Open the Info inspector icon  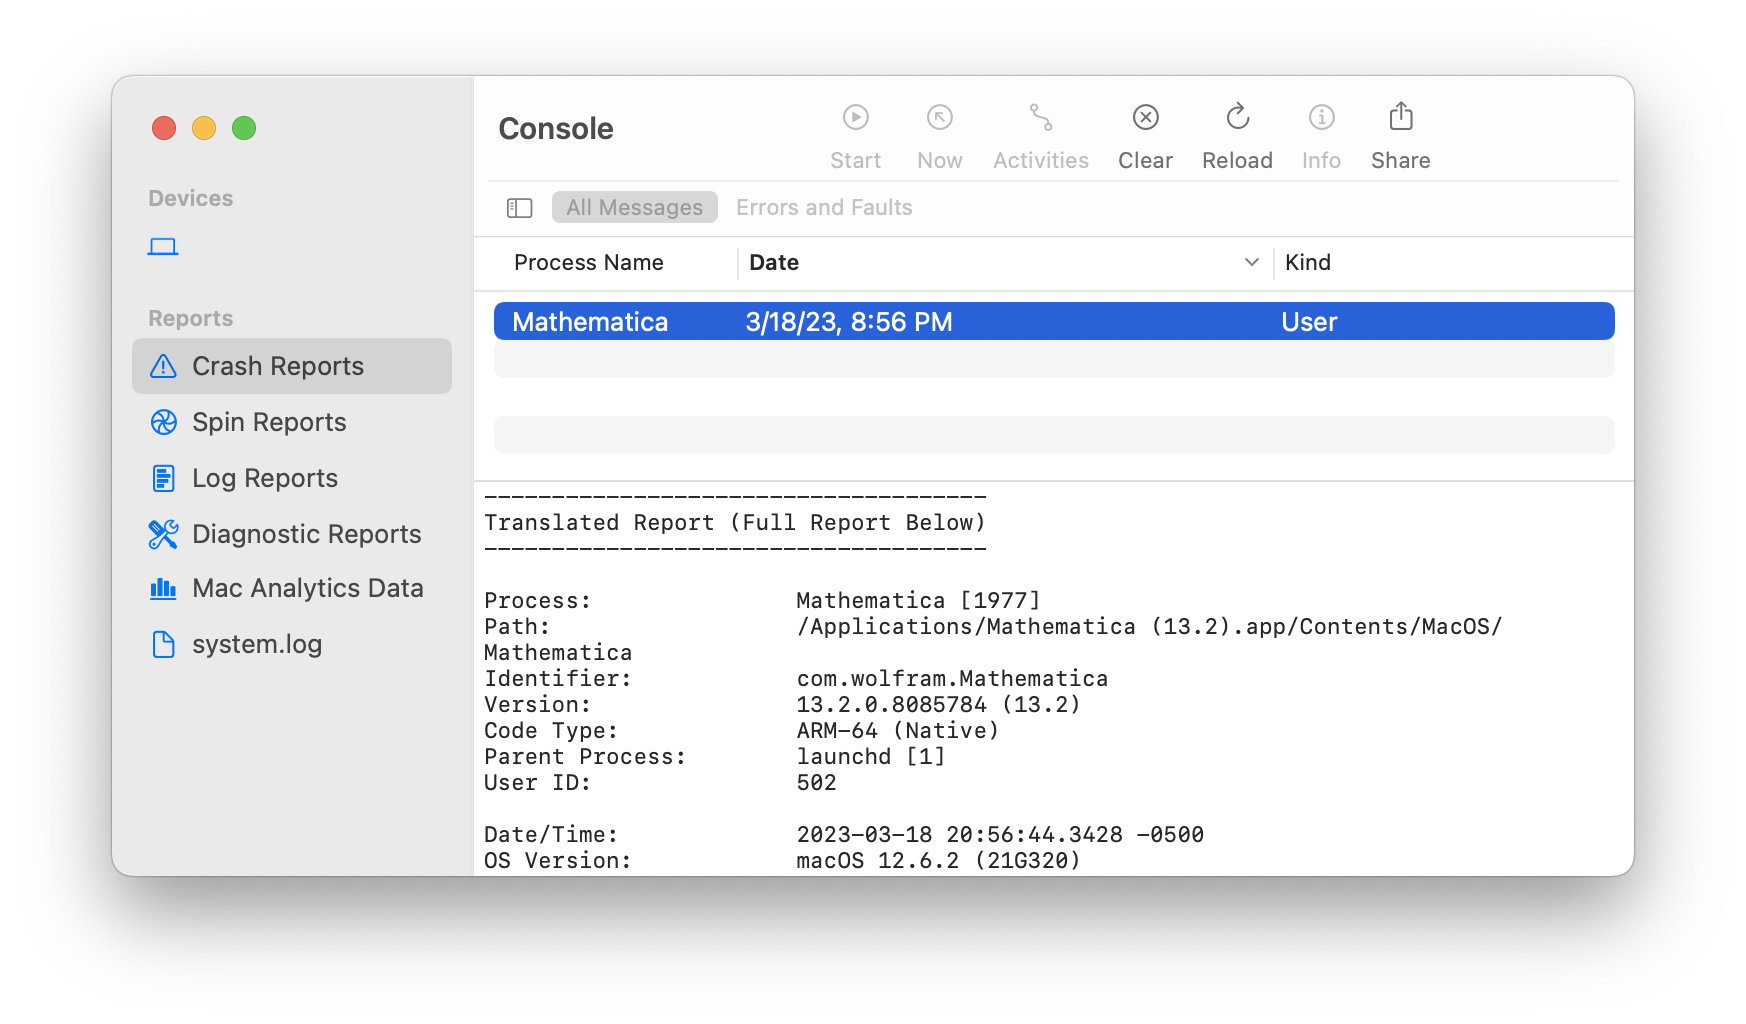pos(1321,118)
